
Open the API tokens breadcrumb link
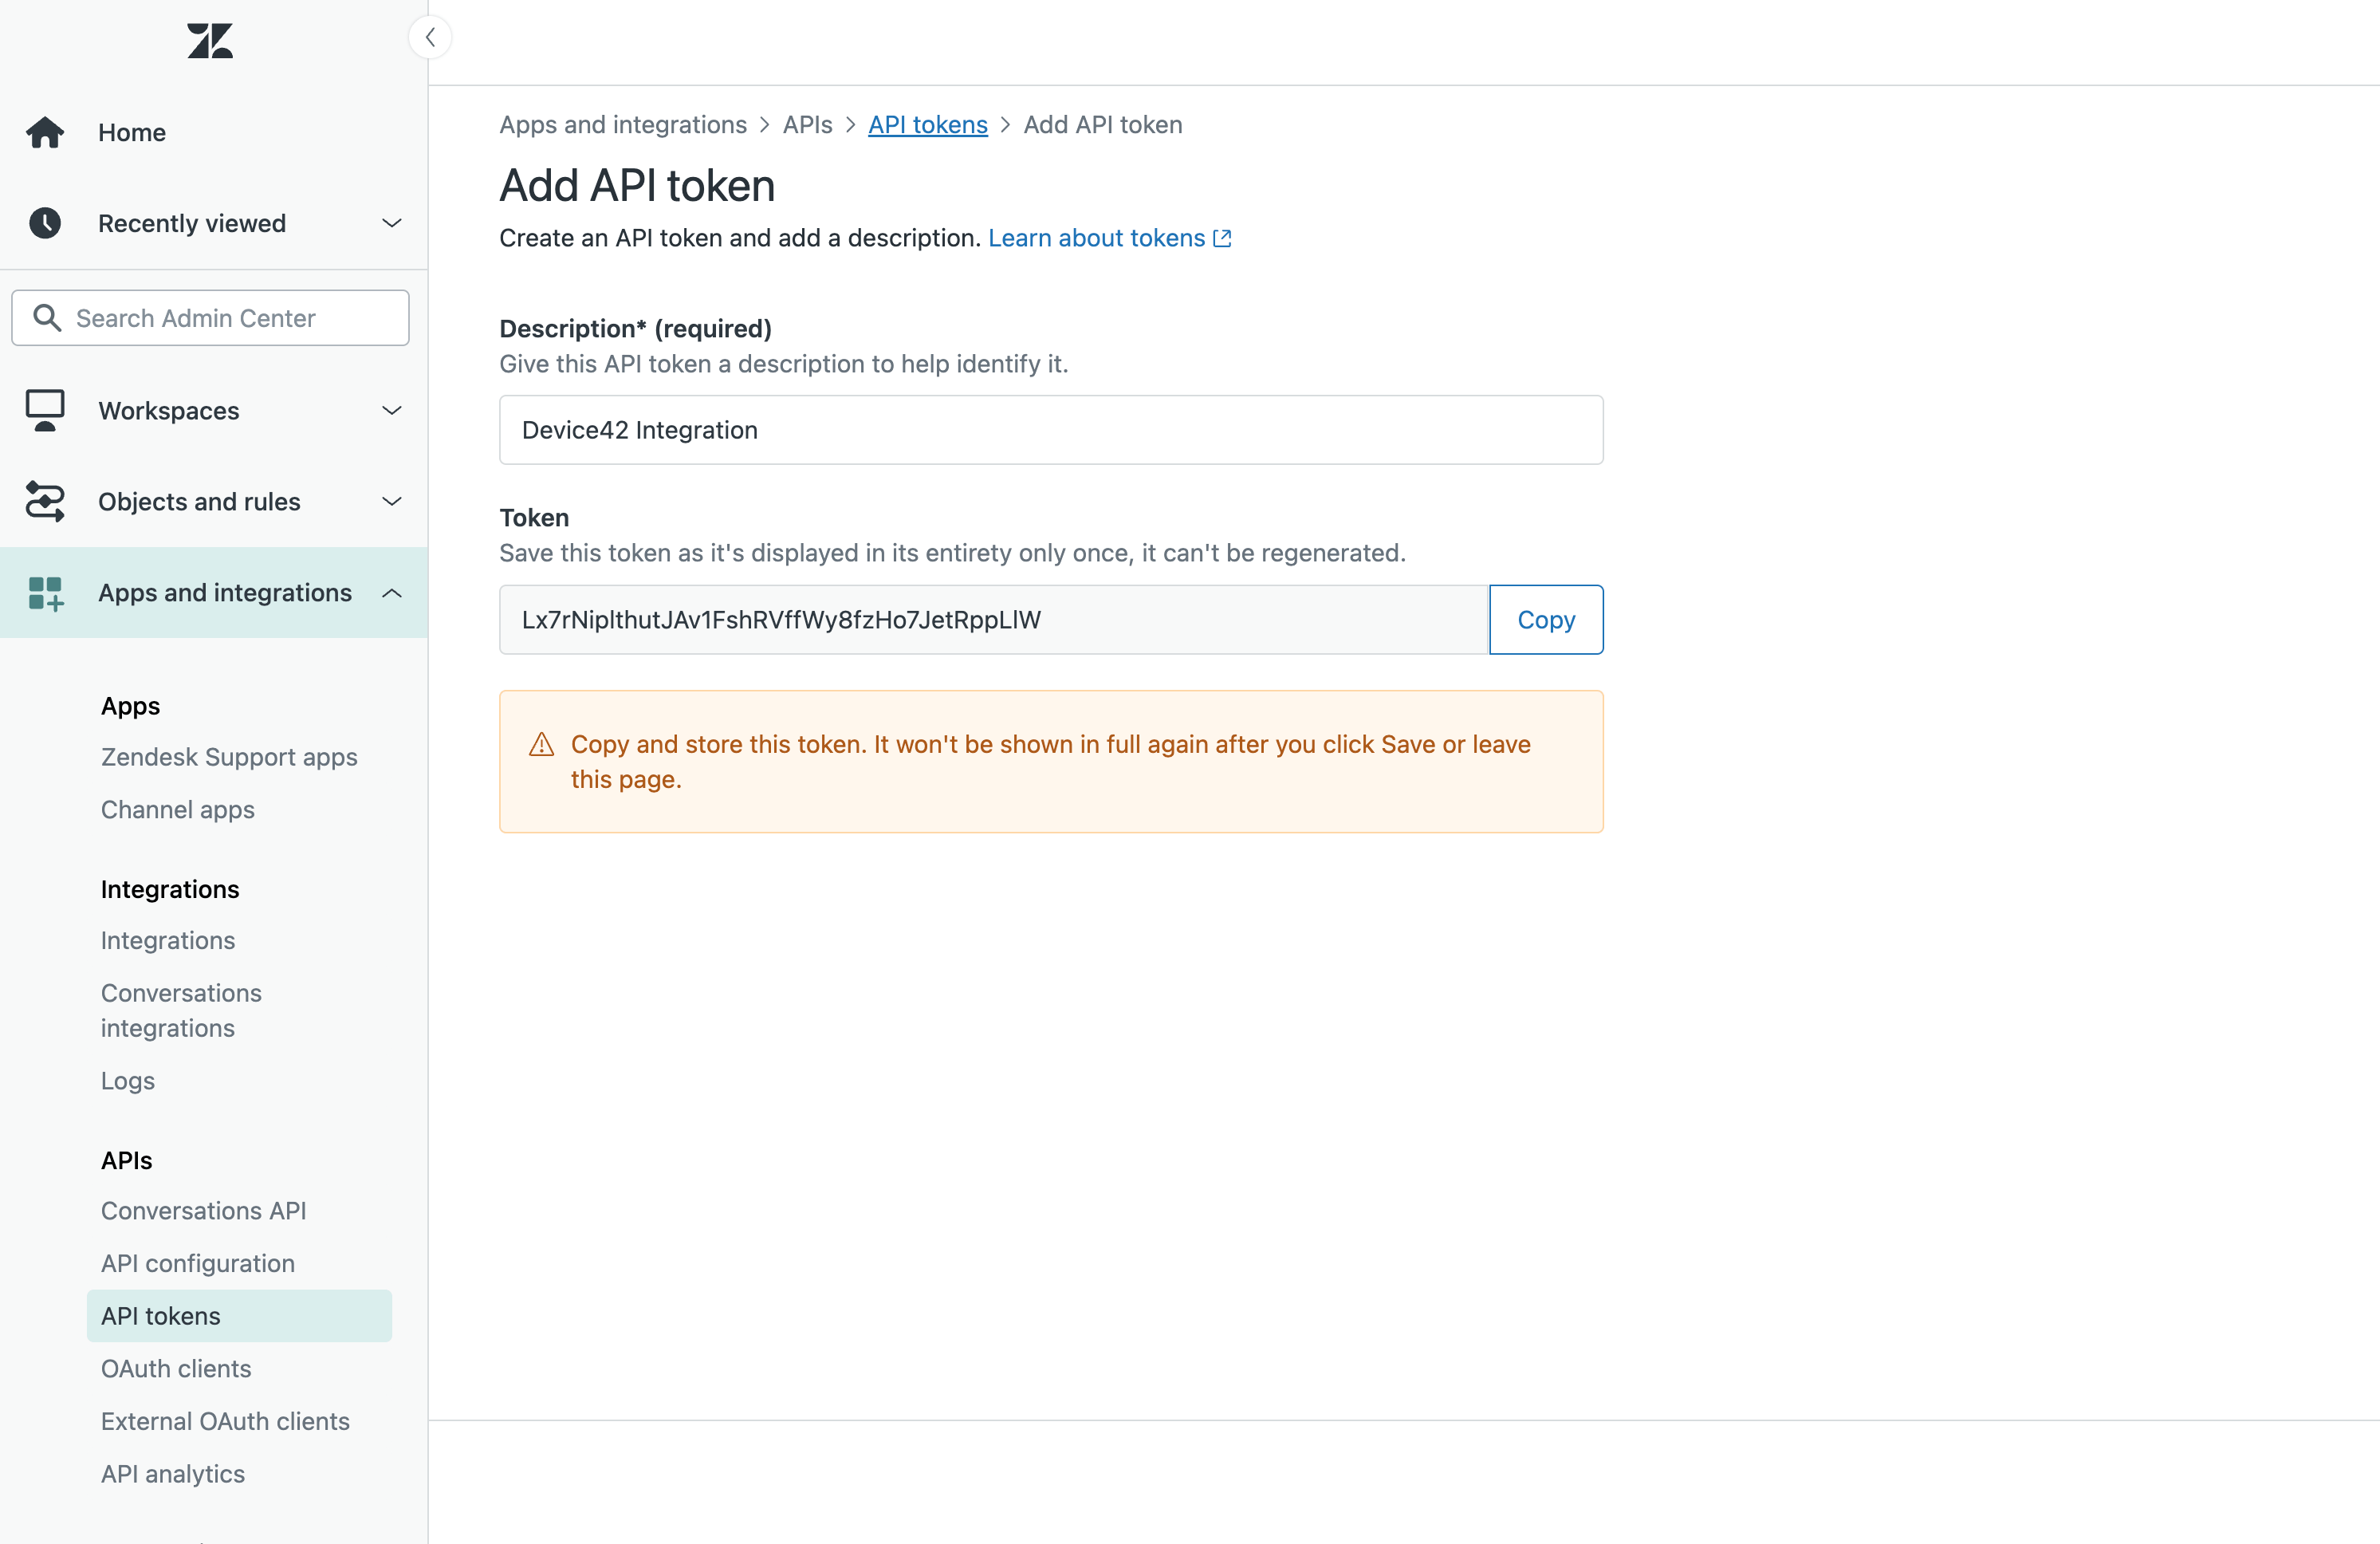pyautogui.click(x=927, y=124)
